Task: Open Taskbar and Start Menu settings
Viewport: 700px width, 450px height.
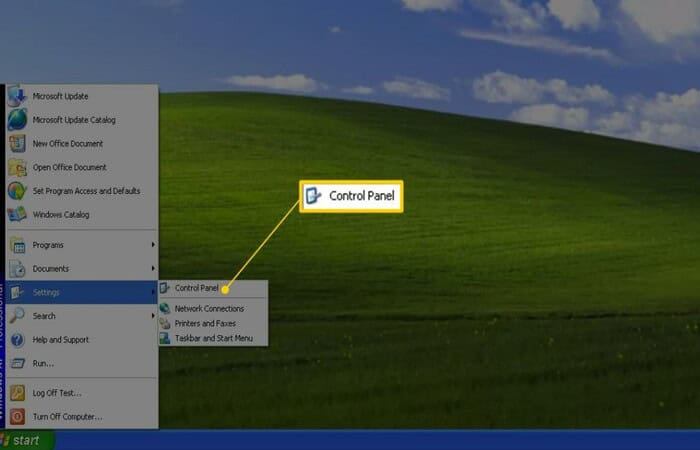Action: [213, 338]
